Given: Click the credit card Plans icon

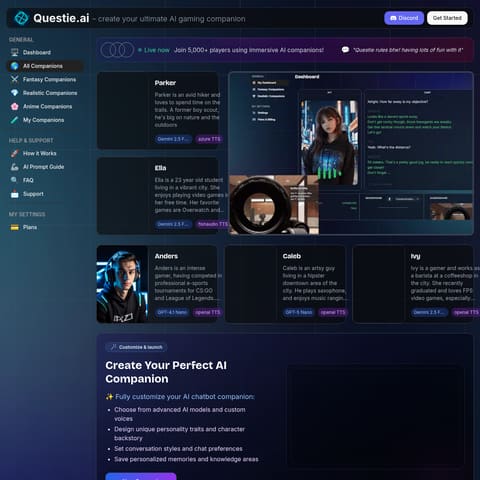Looking at the screenshot, I should tap(14, 227).
